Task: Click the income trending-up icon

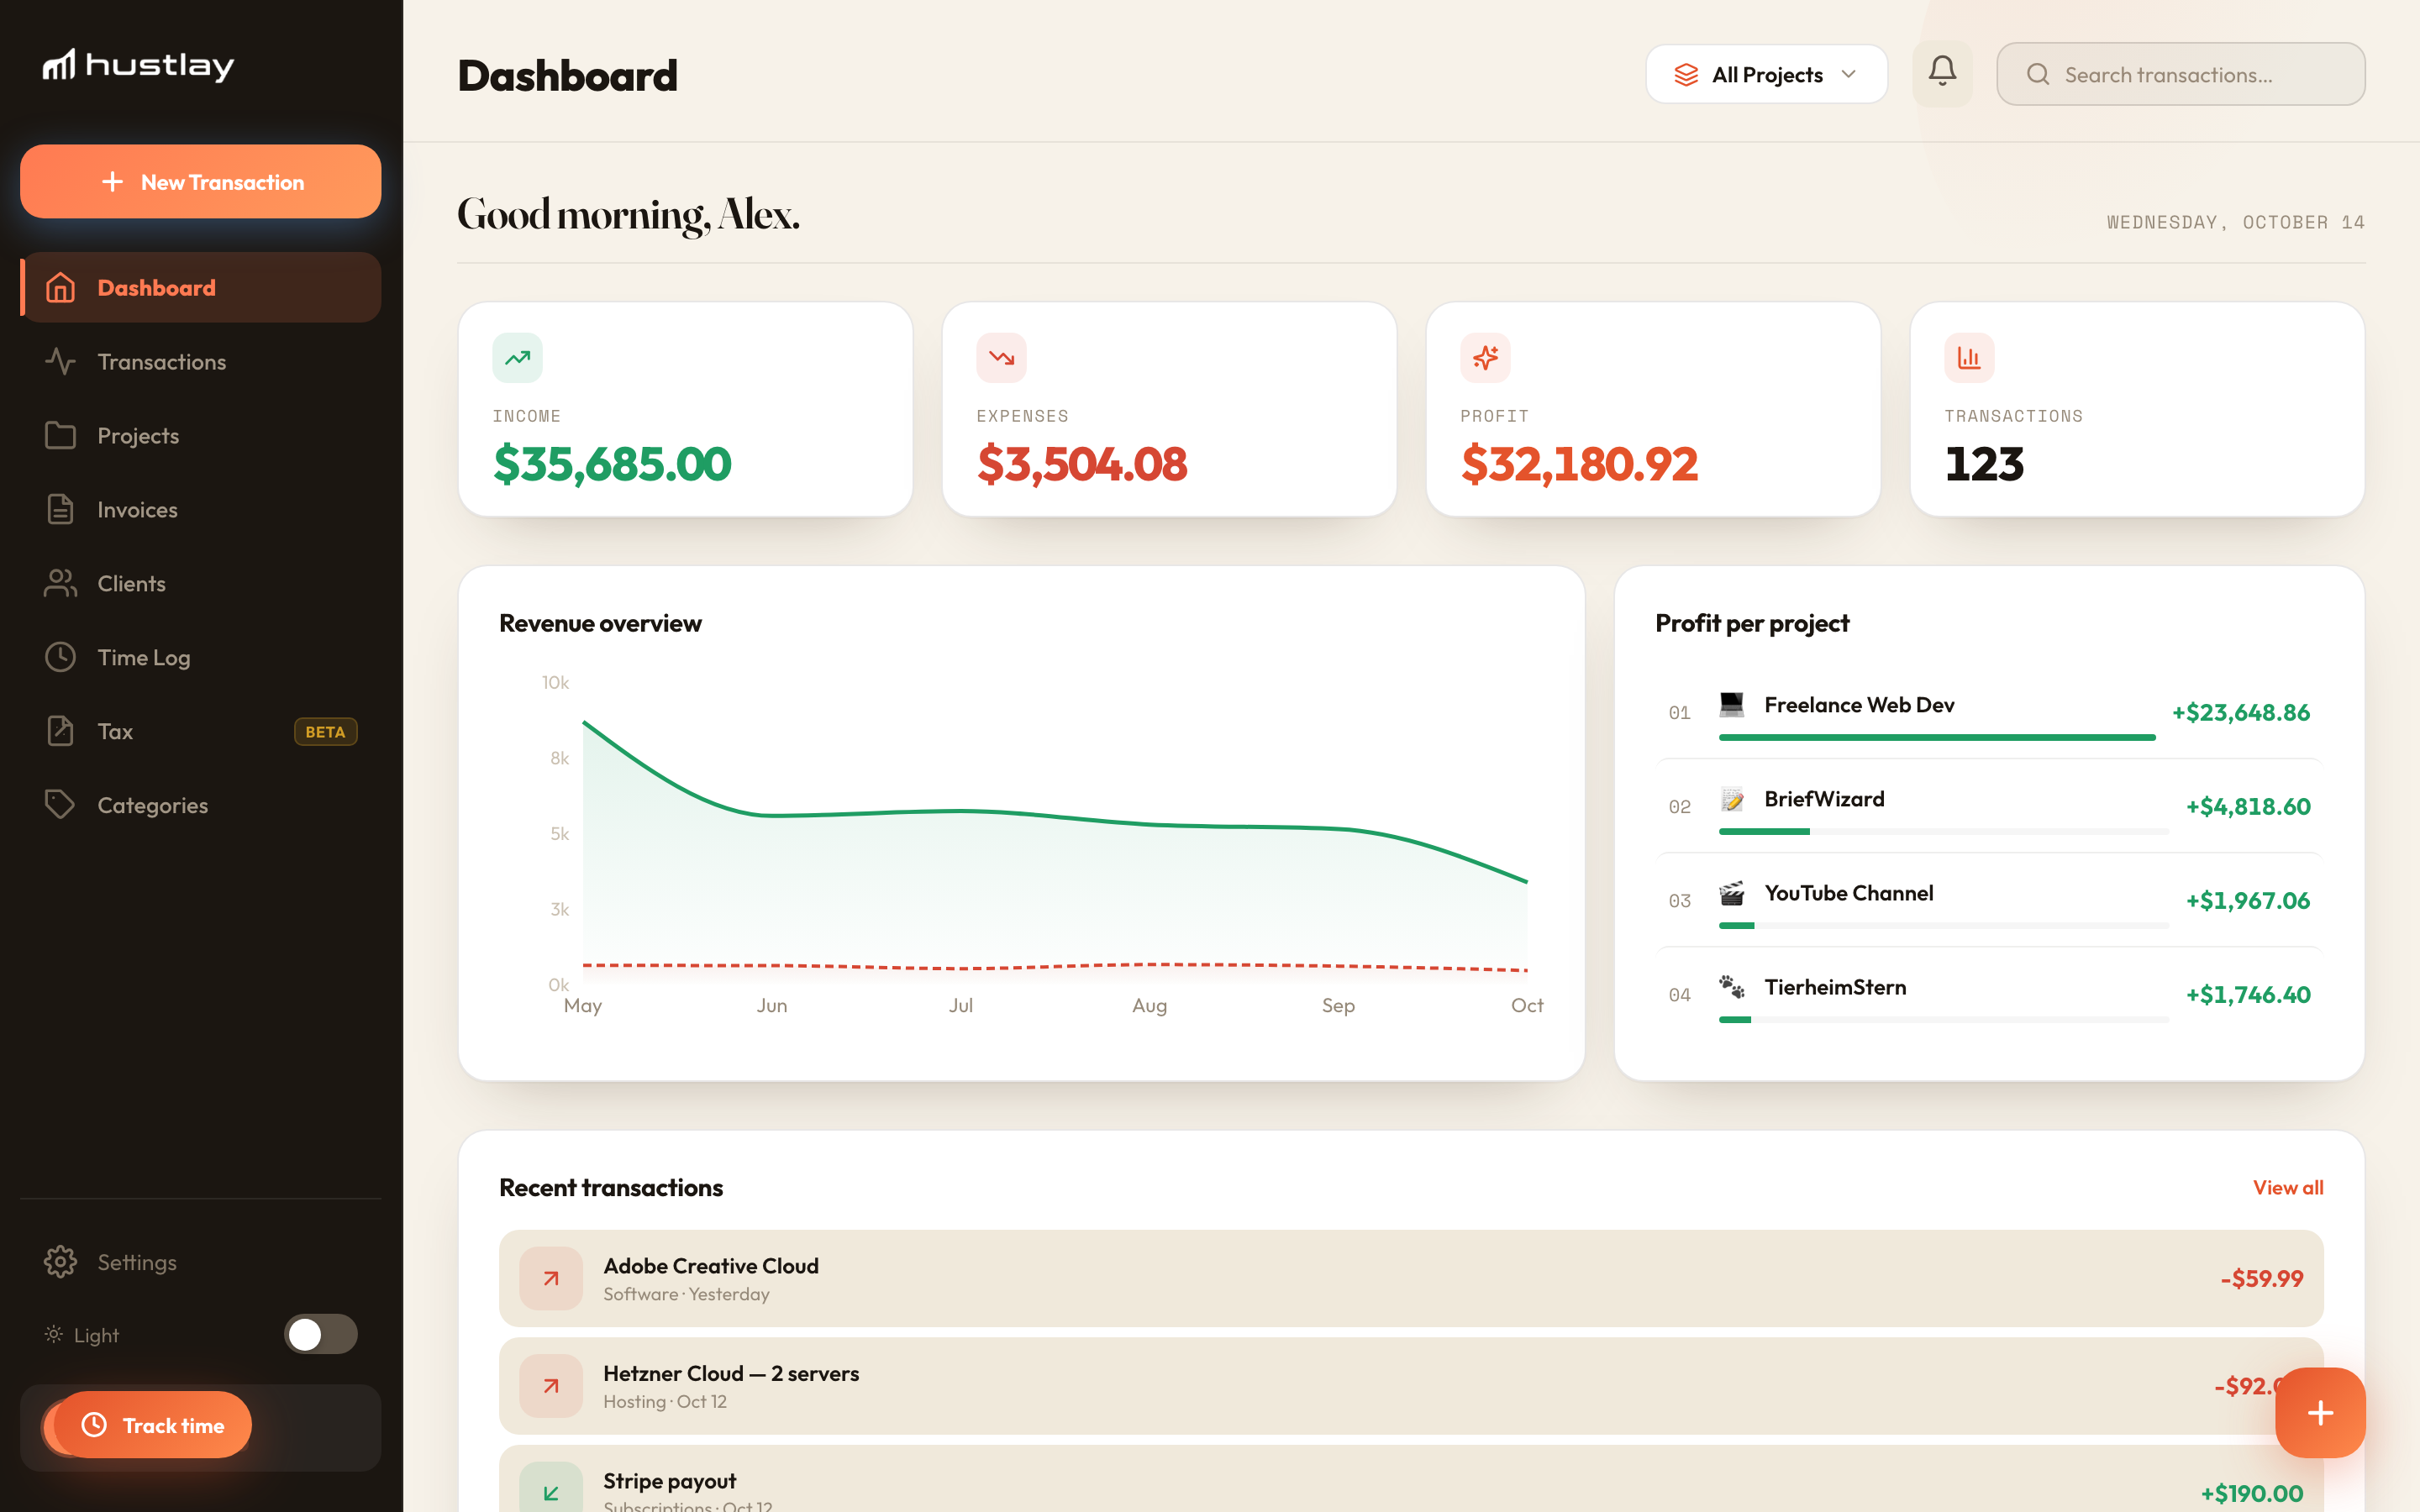Action: (517, 357)
